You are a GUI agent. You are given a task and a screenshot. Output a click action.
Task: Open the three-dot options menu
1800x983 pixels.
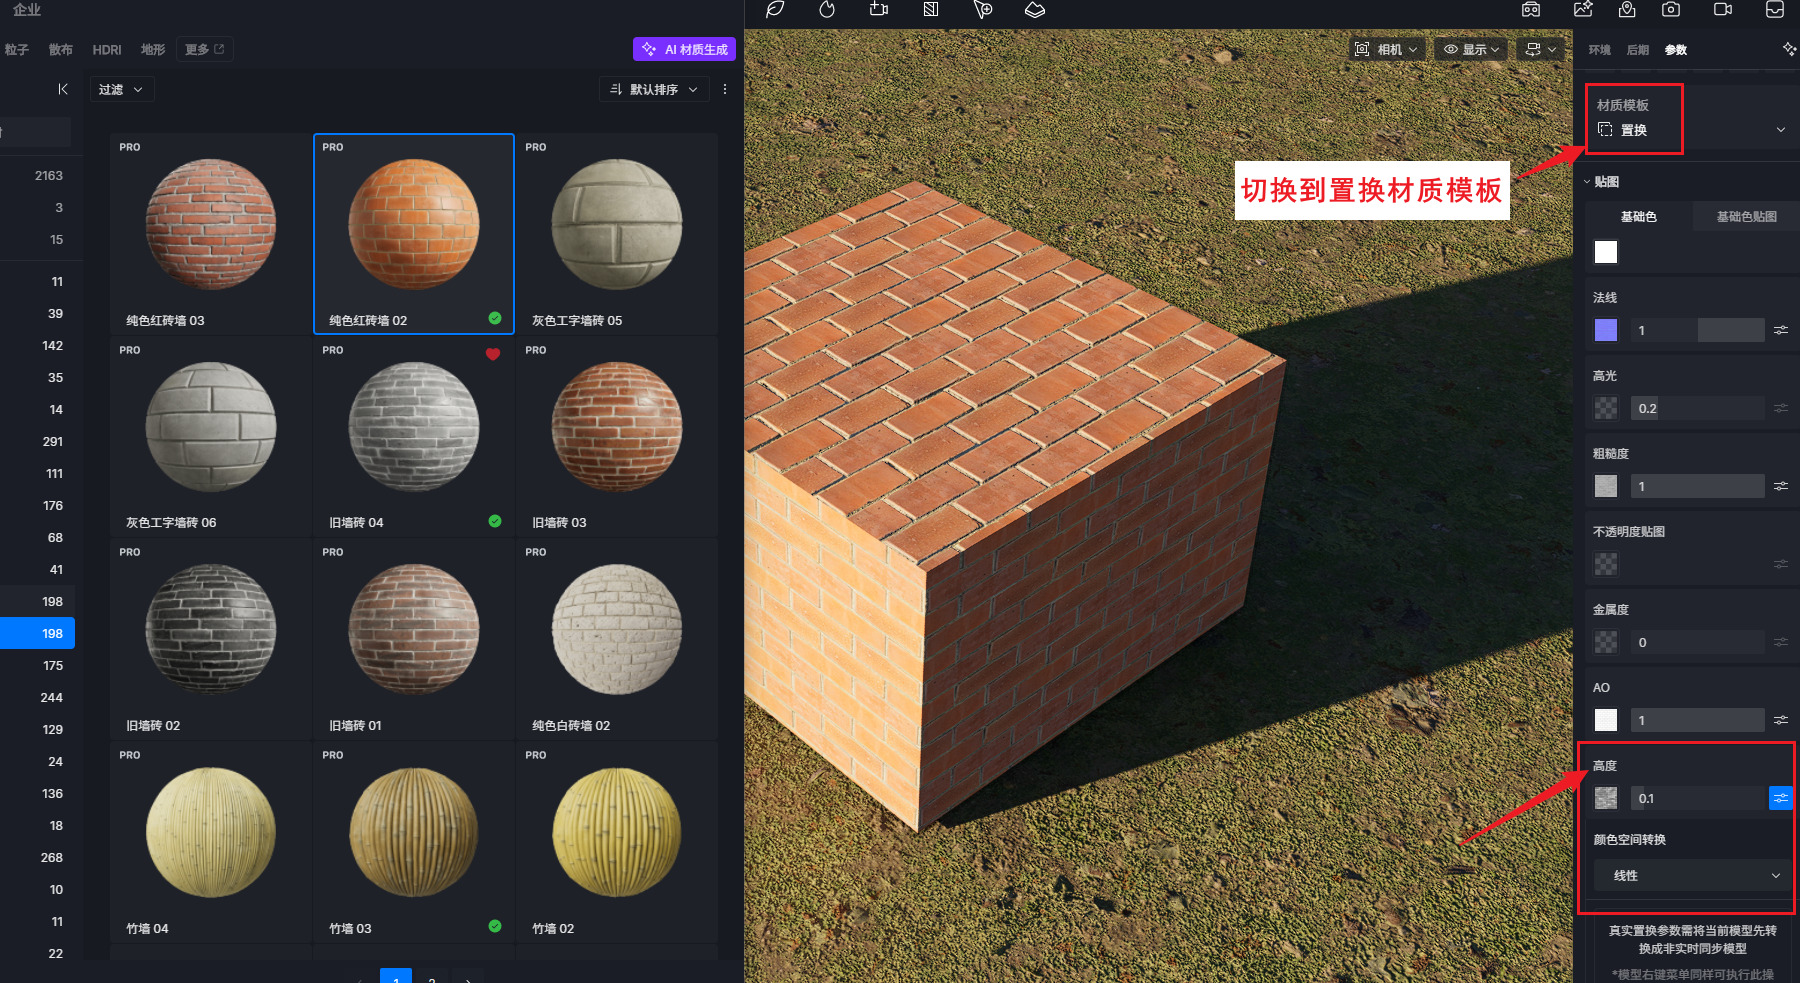pyautogui.click(x=725, y=89)
